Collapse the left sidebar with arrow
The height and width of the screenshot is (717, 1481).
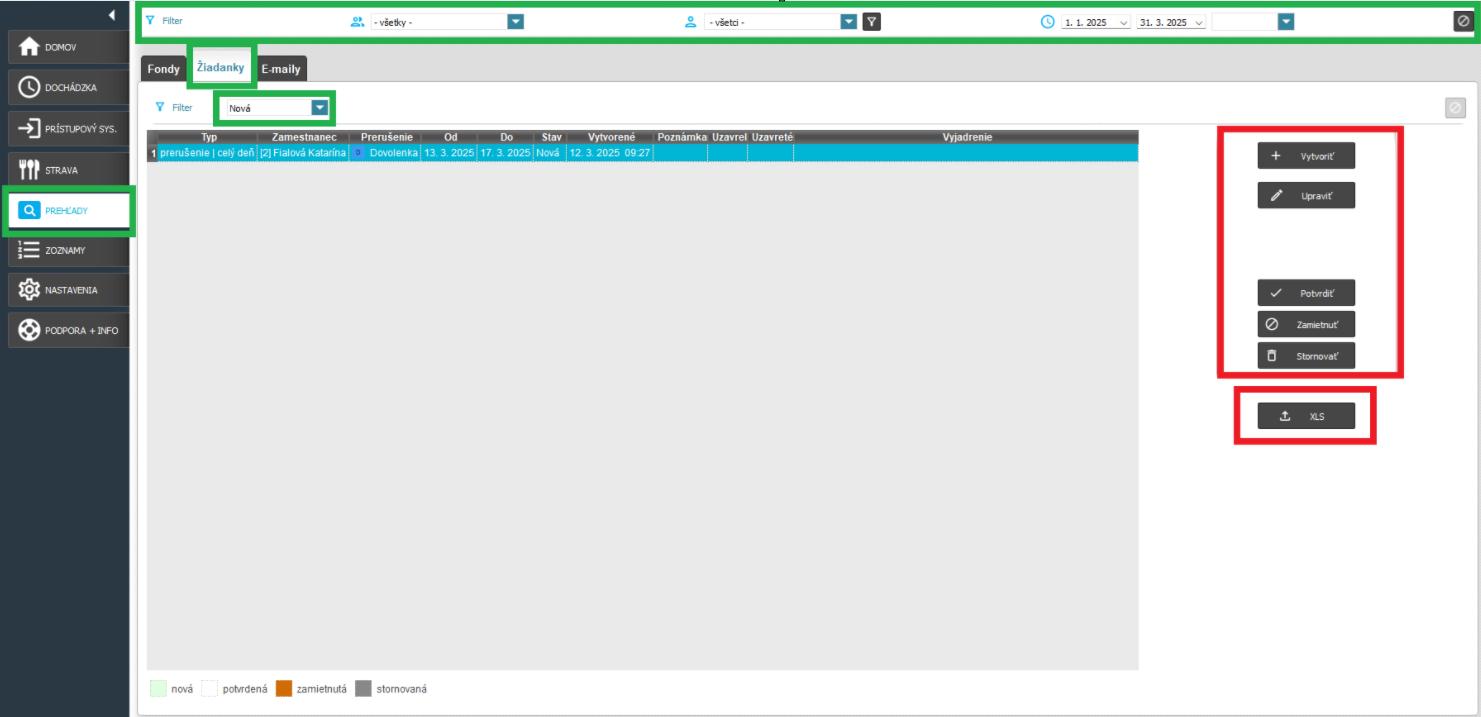pyautogui.click(x=112, y=15)
